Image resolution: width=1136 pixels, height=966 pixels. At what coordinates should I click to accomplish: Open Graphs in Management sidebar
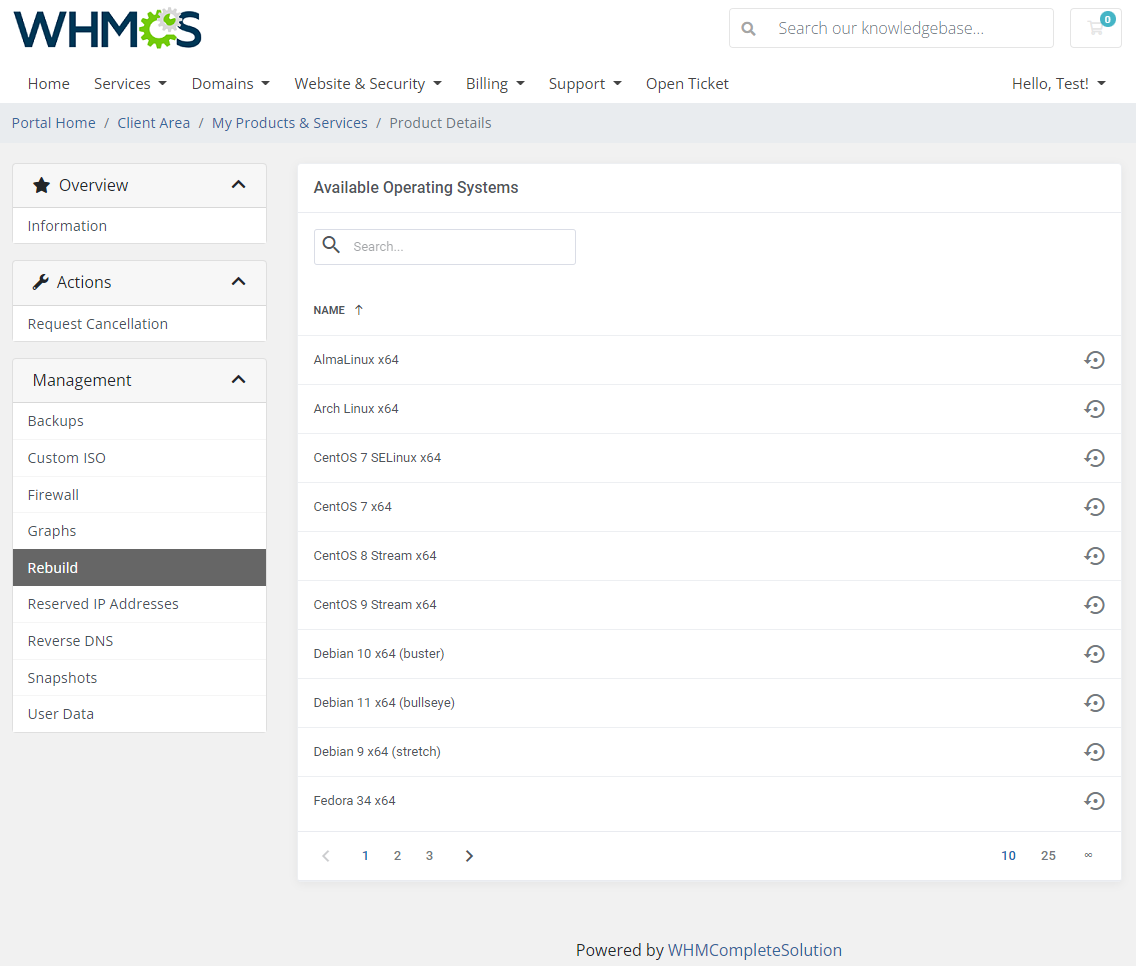(x=139, y=531)
